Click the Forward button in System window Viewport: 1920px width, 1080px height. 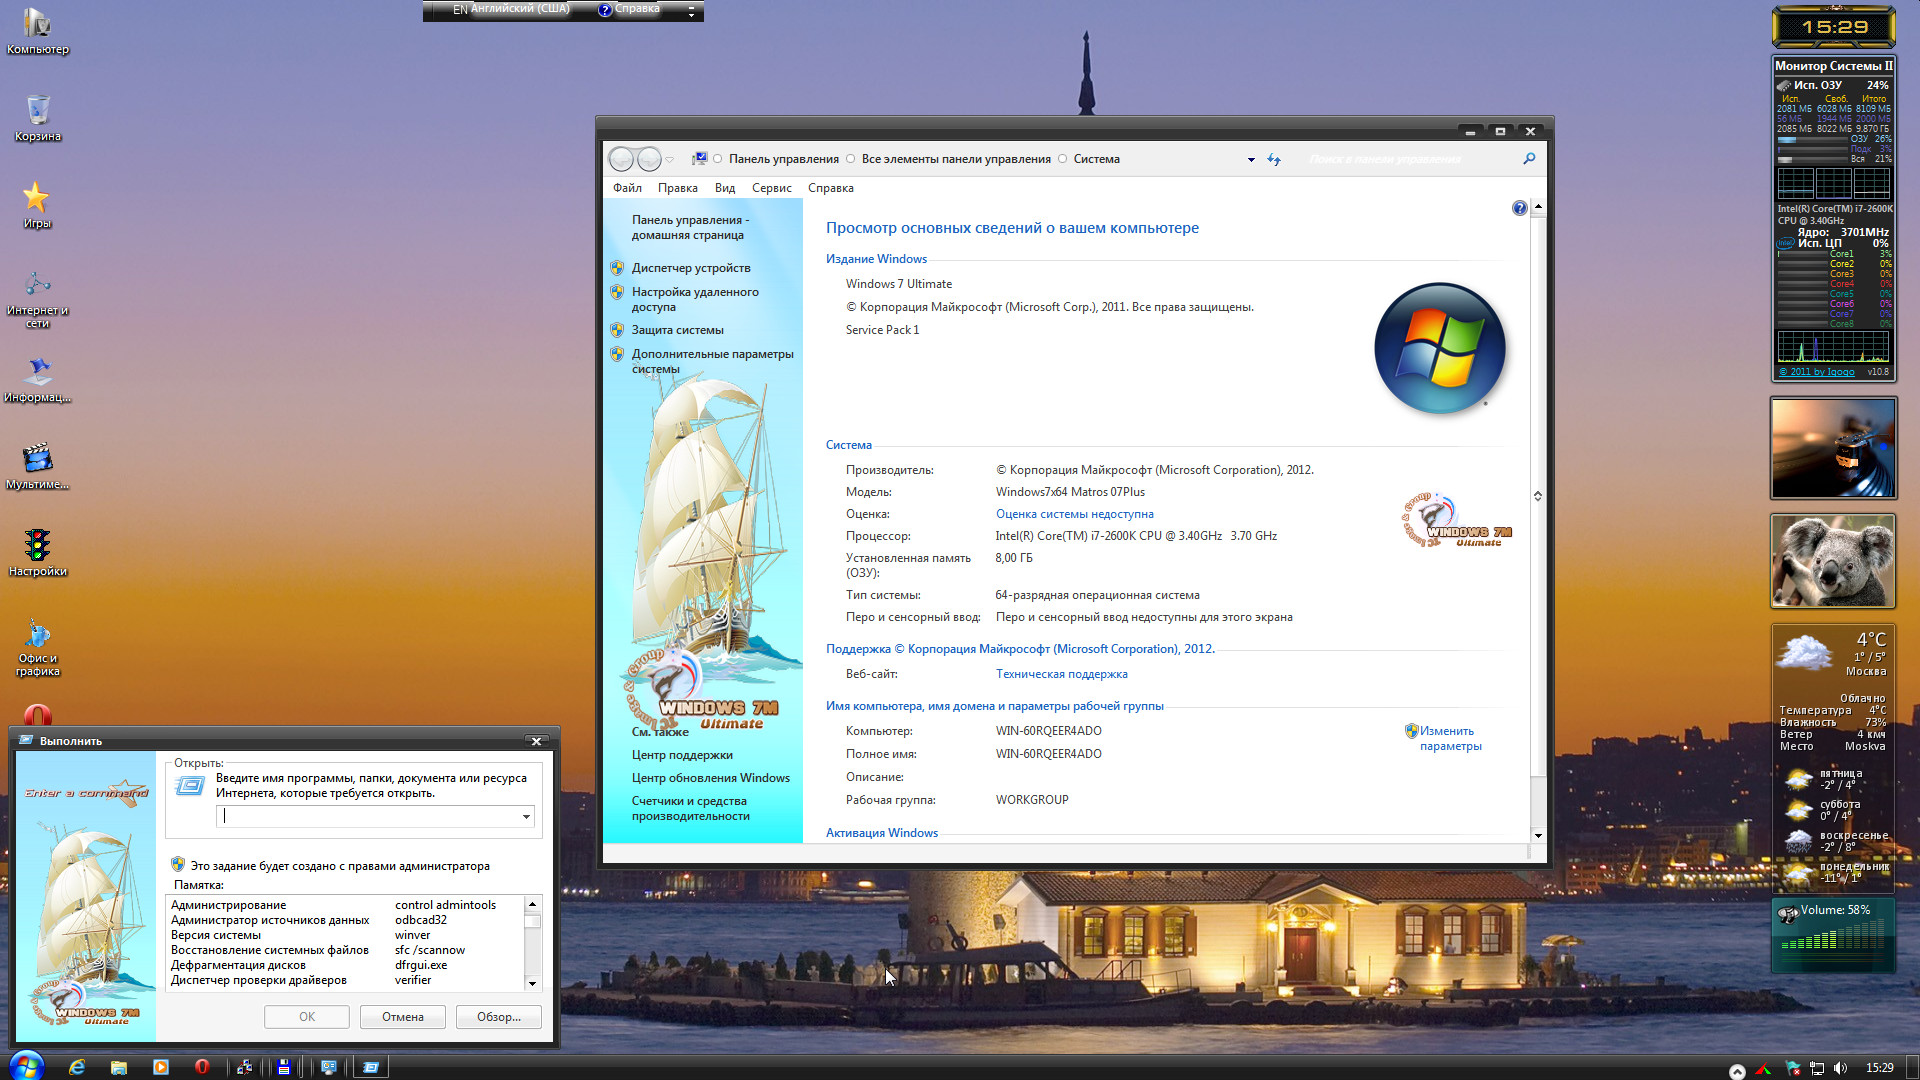click(649, 159)
